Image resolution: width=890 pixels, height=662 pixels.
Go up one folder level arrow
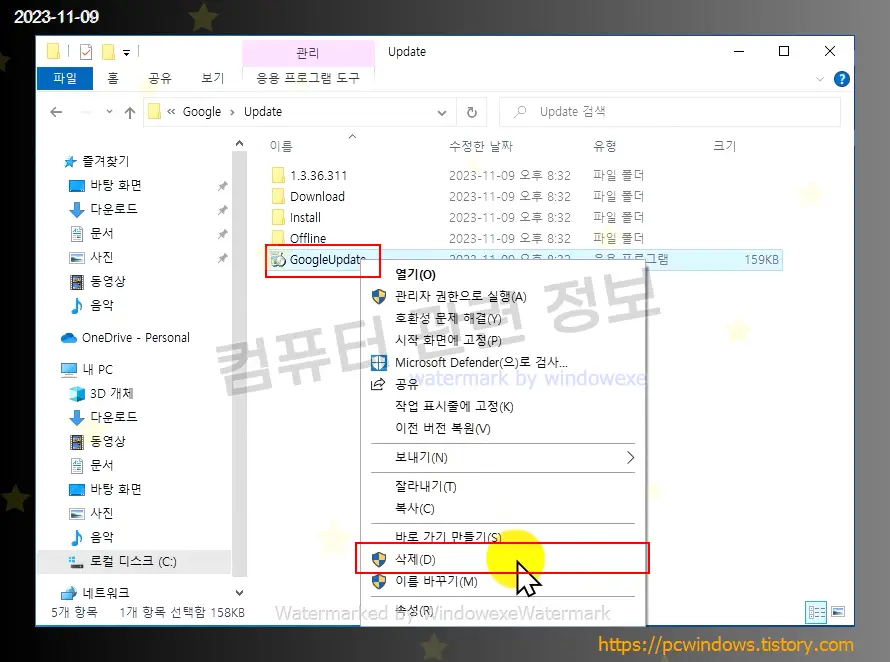[x=130, y=112]
